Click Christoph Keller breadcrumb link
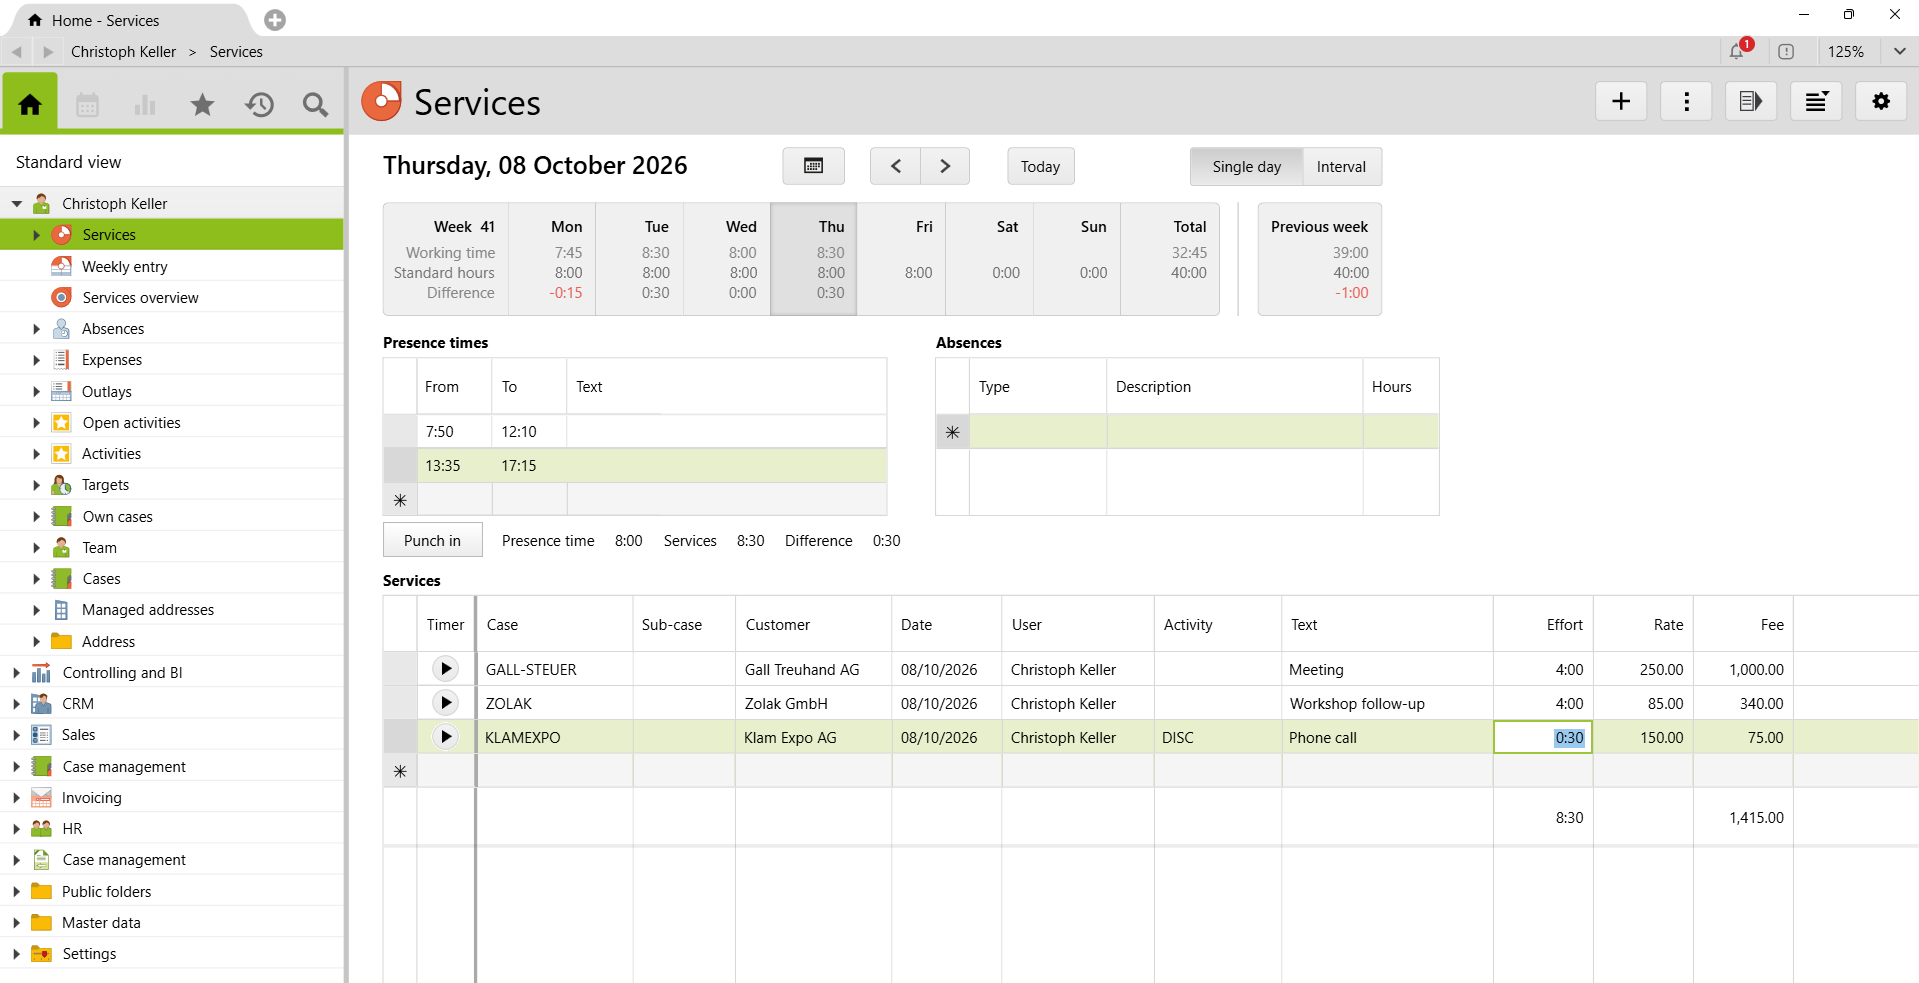1919x983 pixels. 123,51
